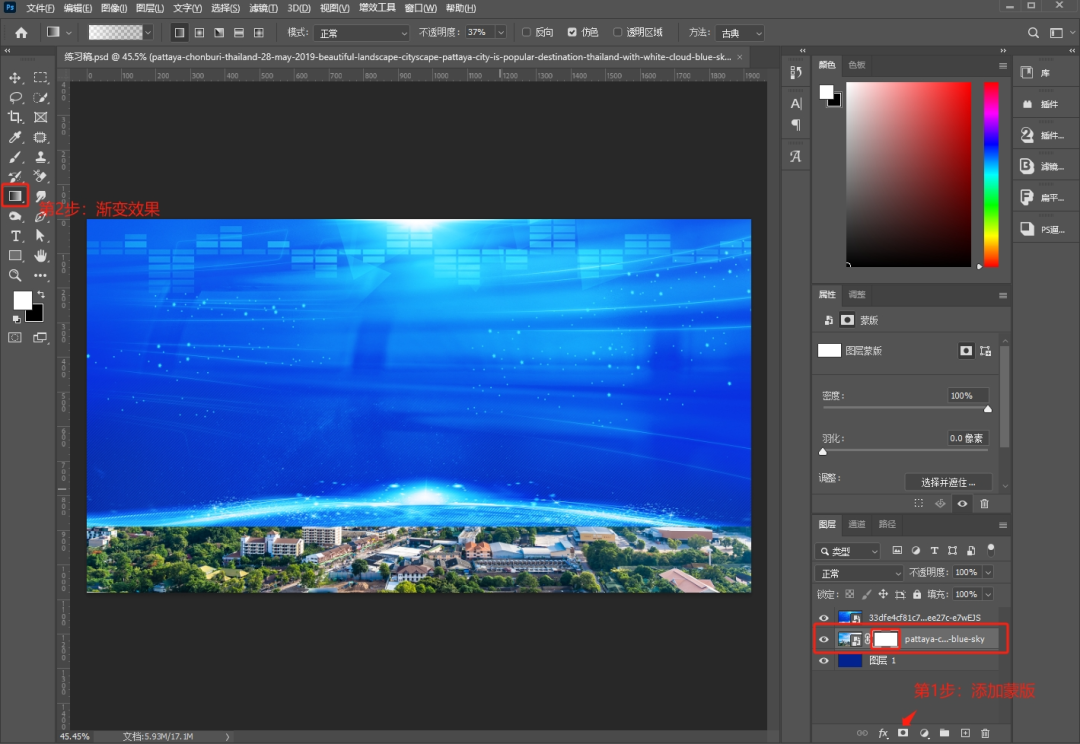Open the 图像(I) menu

[x=114, y=8]
